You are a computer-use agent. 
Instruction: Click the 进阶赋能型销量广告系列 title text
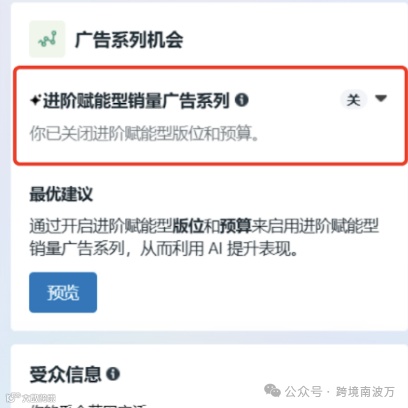coord(136,100)
